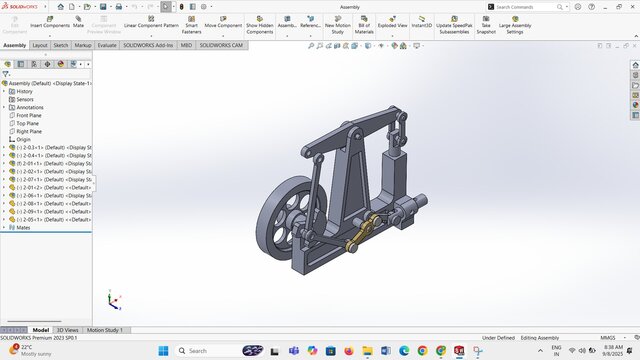Choose the Mate tool
The width and height of the screenshot is (640, 360).
pyautogui.click(x=78, y=22)
